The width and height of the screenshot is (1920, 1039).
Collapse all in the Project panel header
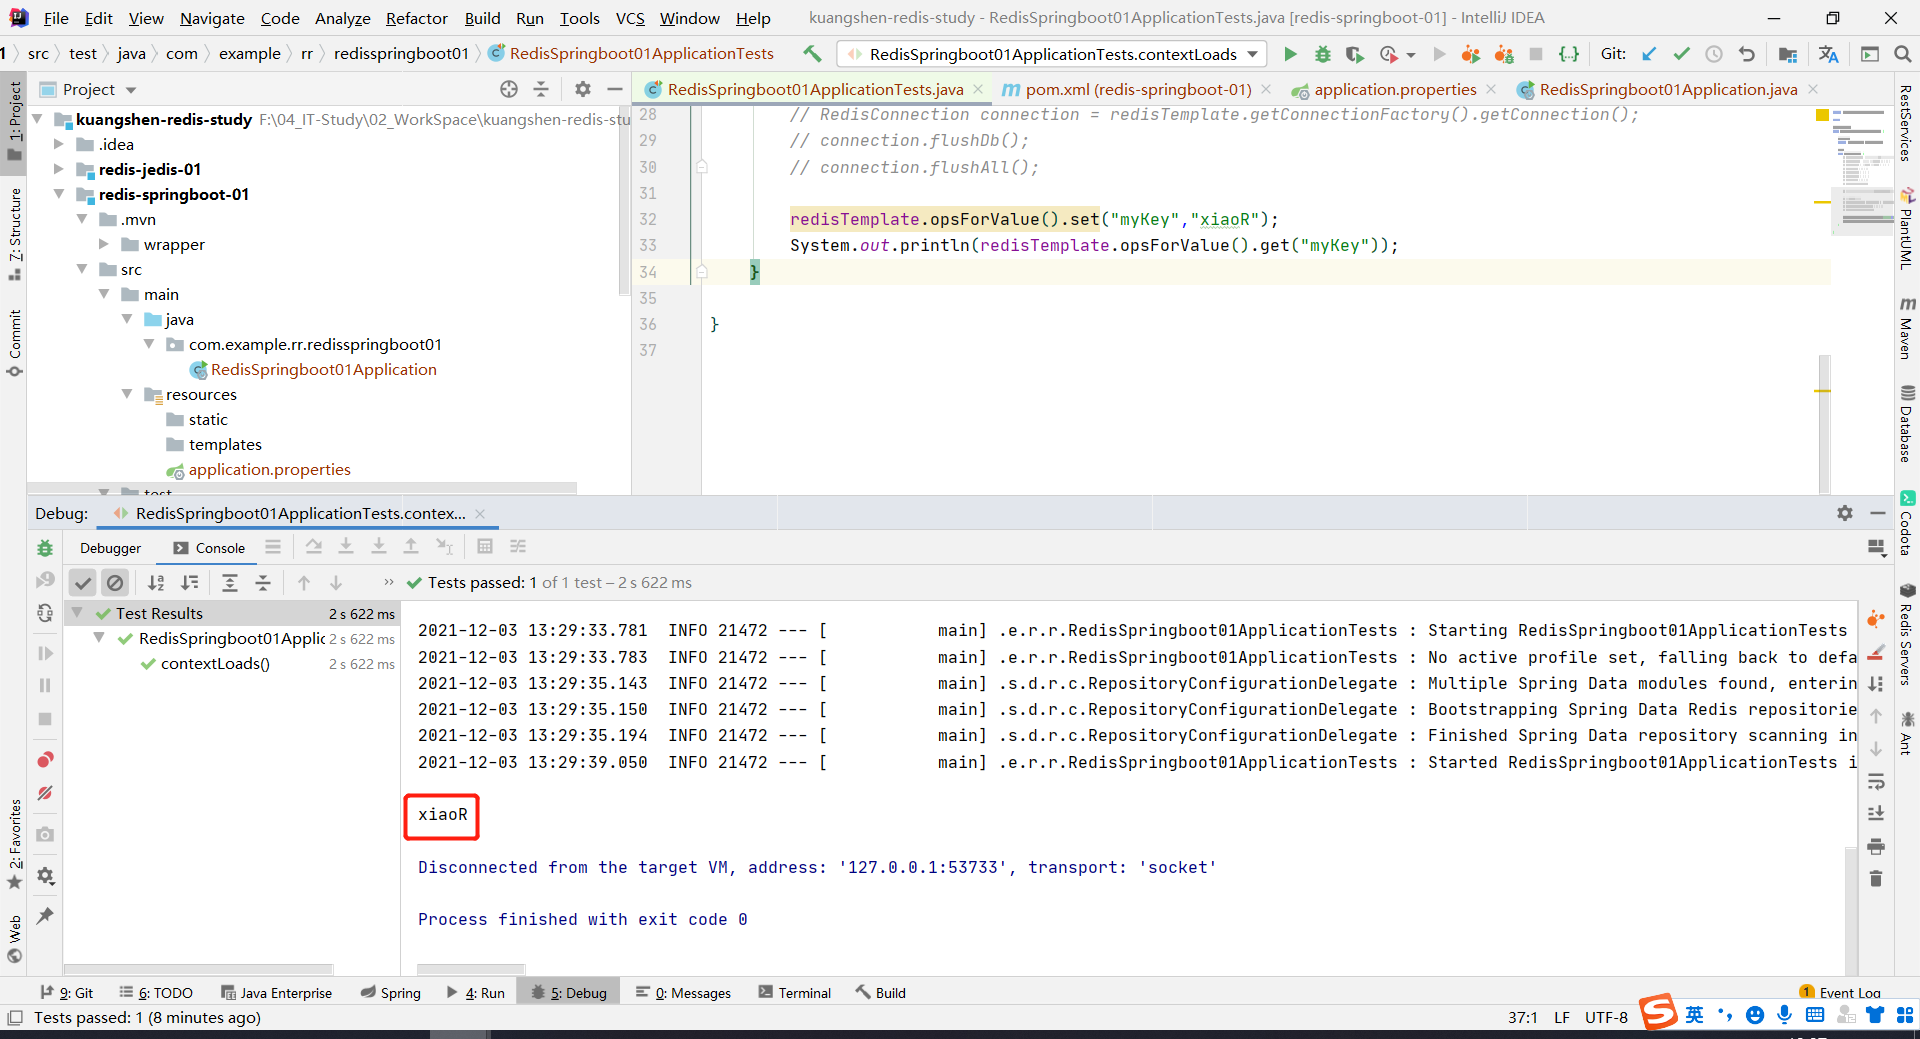click(x=541, y=89)
